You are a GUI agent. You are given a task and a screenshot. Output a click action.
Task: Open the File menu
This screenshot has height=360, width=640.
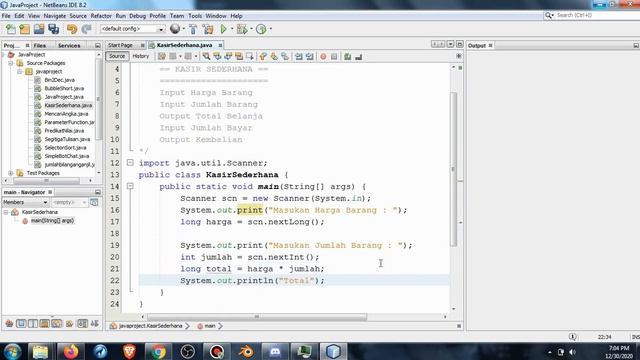(6, 16)
